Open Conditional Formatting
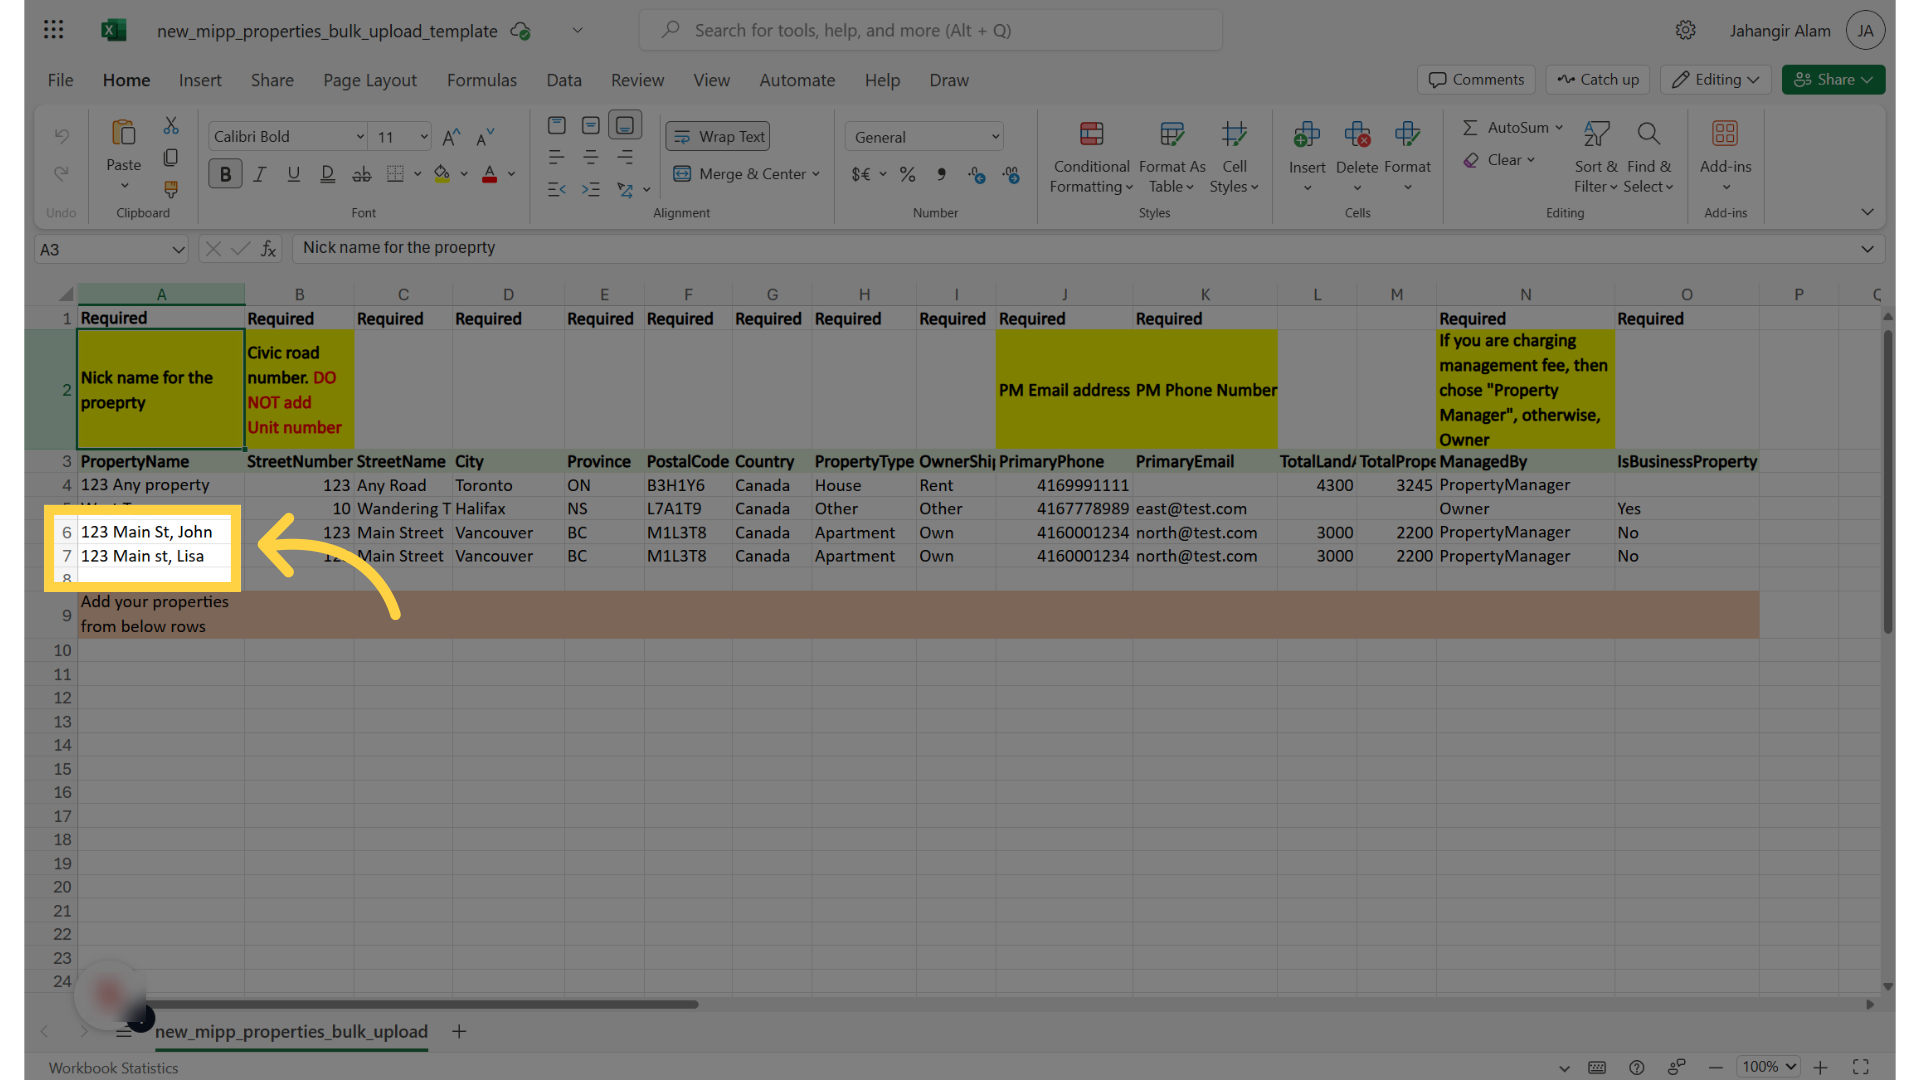Screen dimensions: 1920x1080 [1091, 157]
